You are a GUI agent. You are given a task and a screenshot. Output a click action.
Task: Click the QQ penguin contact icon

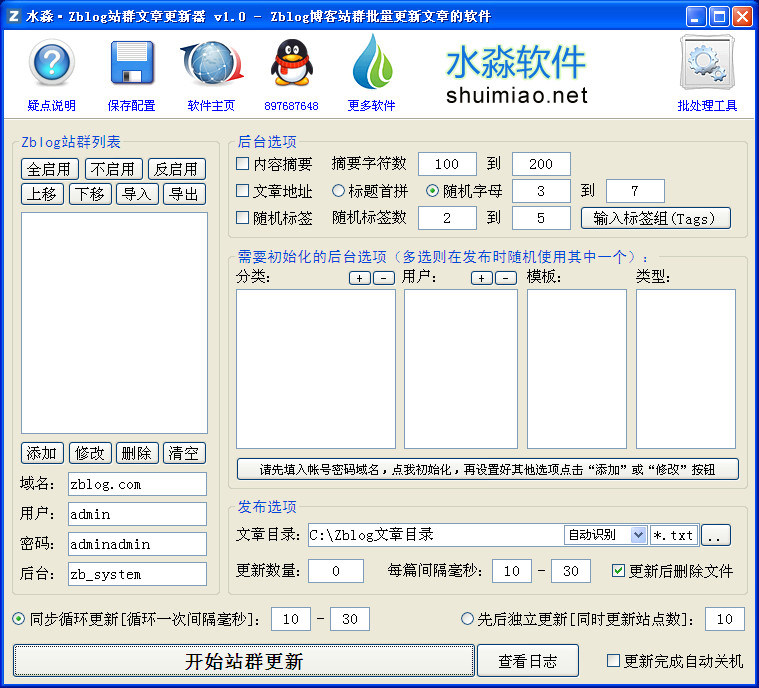coord(291,62)
